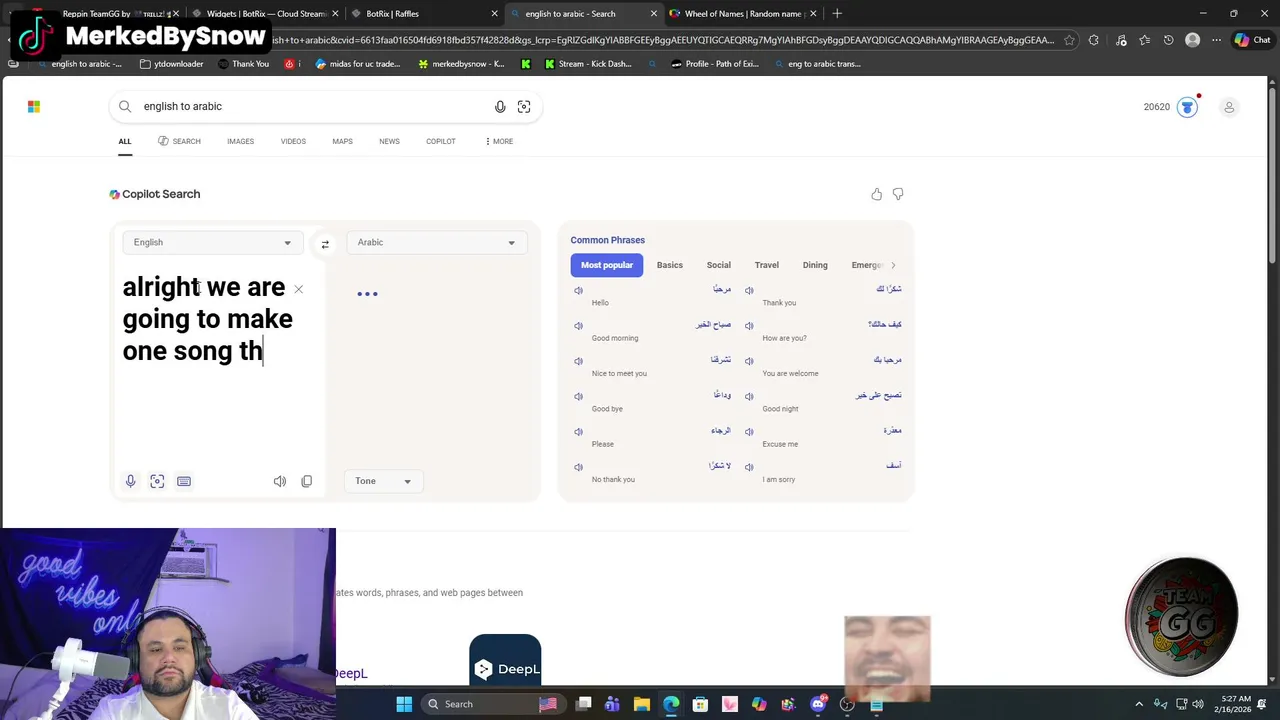
Task: Play audio for the Hello phrase
Action: pos(578,290)
